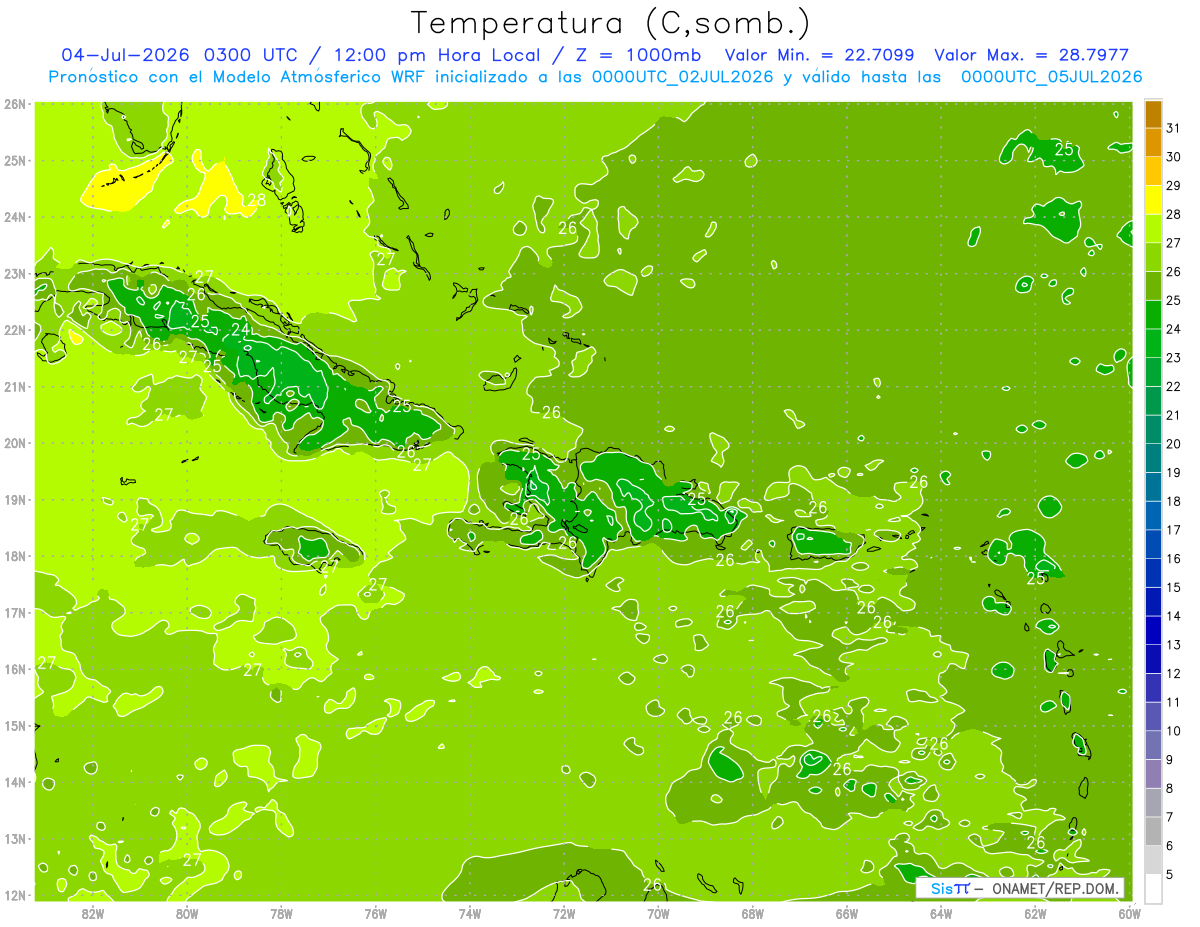The height and width of the screenshot is (927, 1200).
Task: Pick the brown swatch atop the color bar
Action: 1153,115
